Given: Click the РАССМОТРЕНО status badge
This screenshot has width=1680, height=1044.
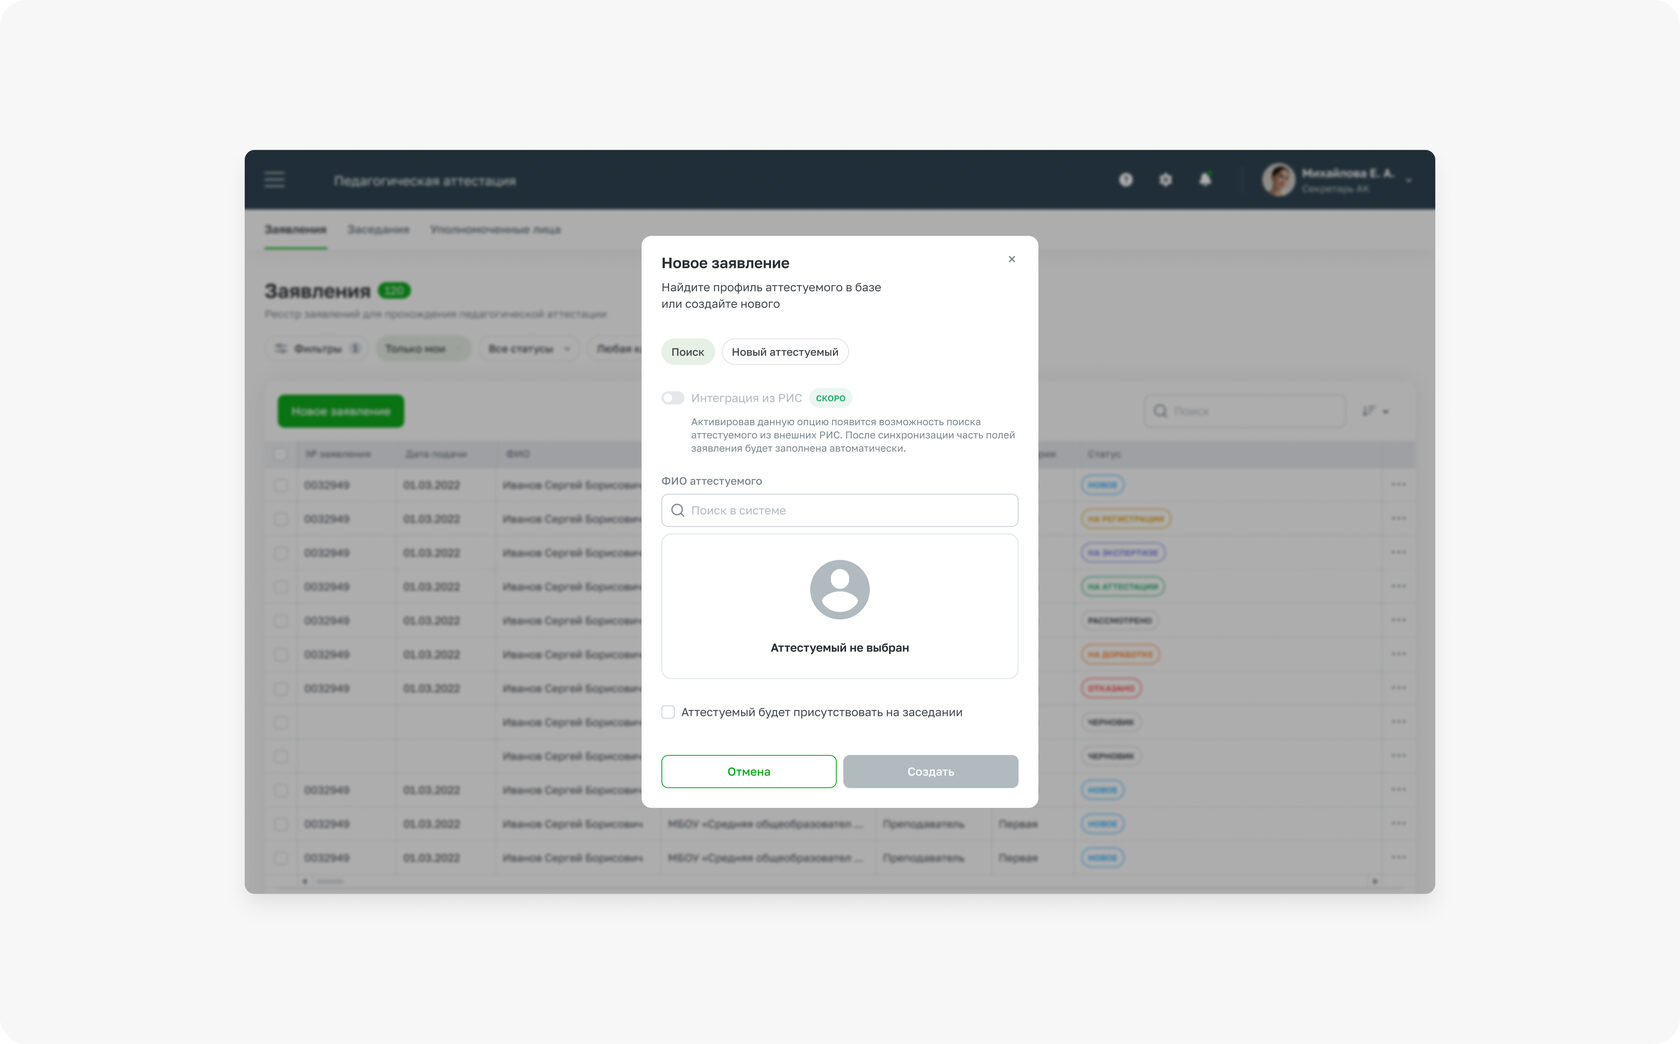Looking at the screenshot, I should coord(1120,621).
